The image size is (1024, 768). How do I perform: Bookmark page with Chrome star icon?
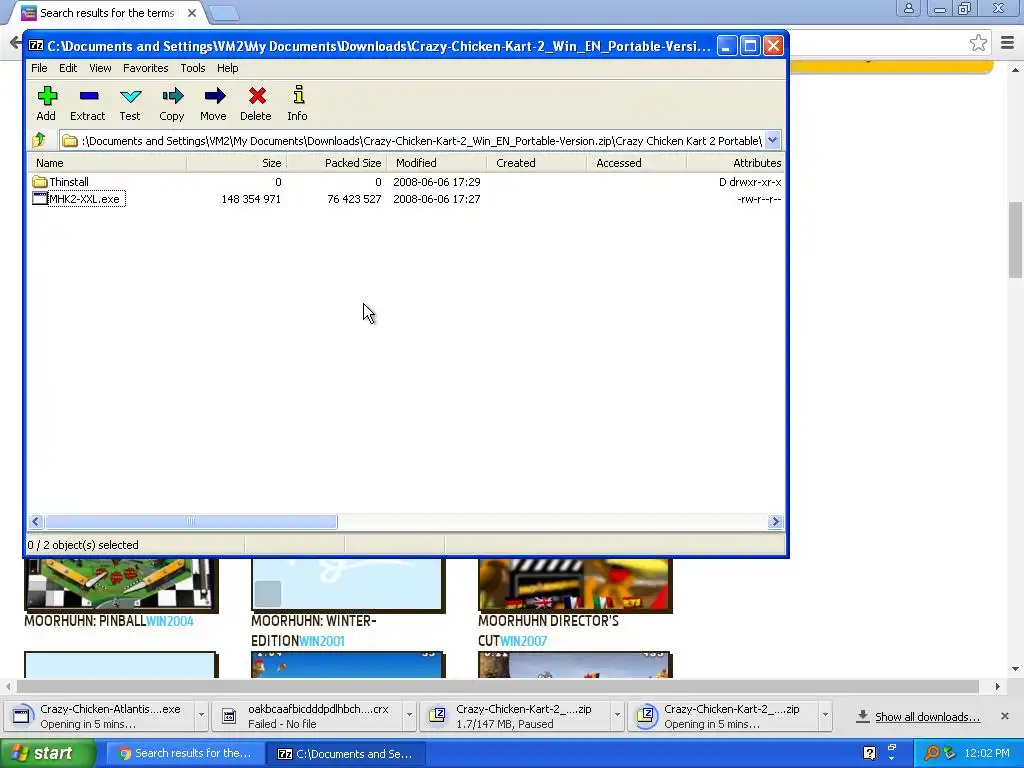tap(978, 43)
